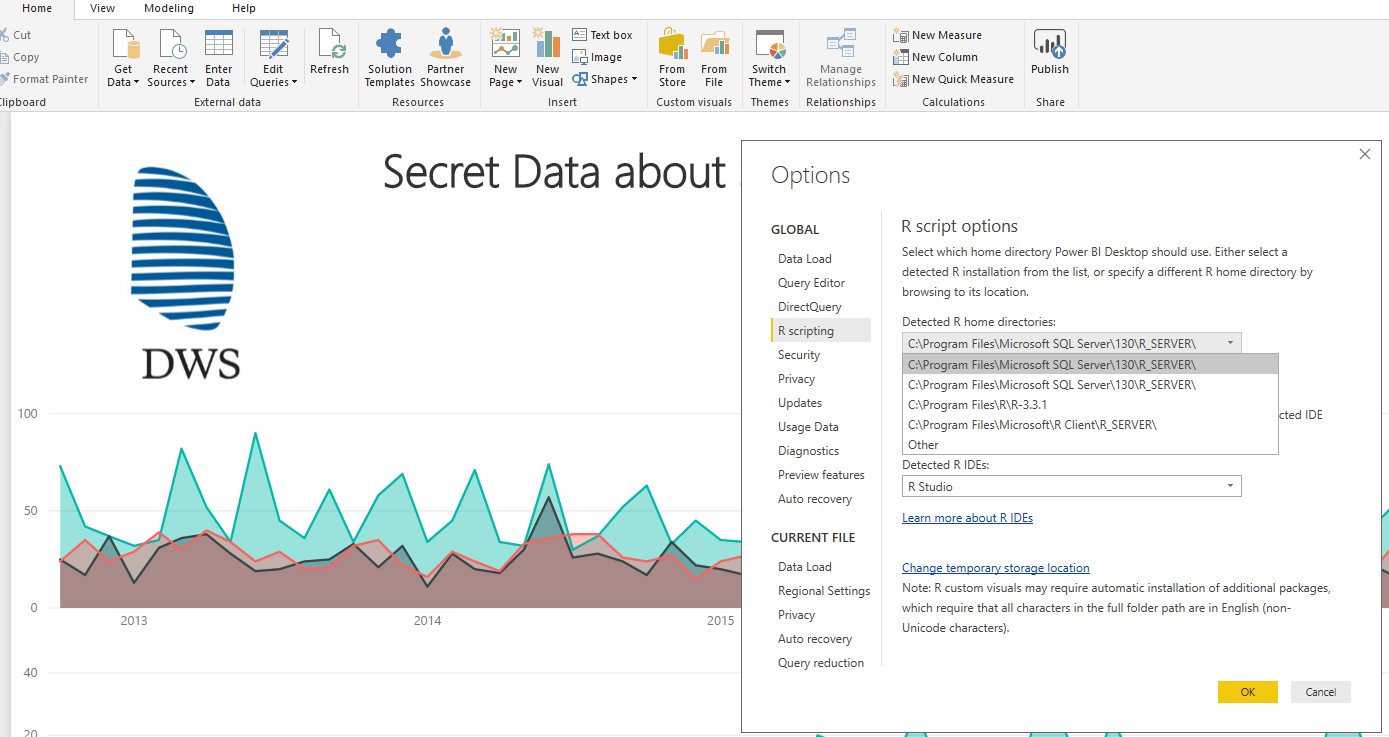The width and height of the screenshot is (1389, 737).
Task: Confirm options with the OK button
Action: tap(1248, 692)
